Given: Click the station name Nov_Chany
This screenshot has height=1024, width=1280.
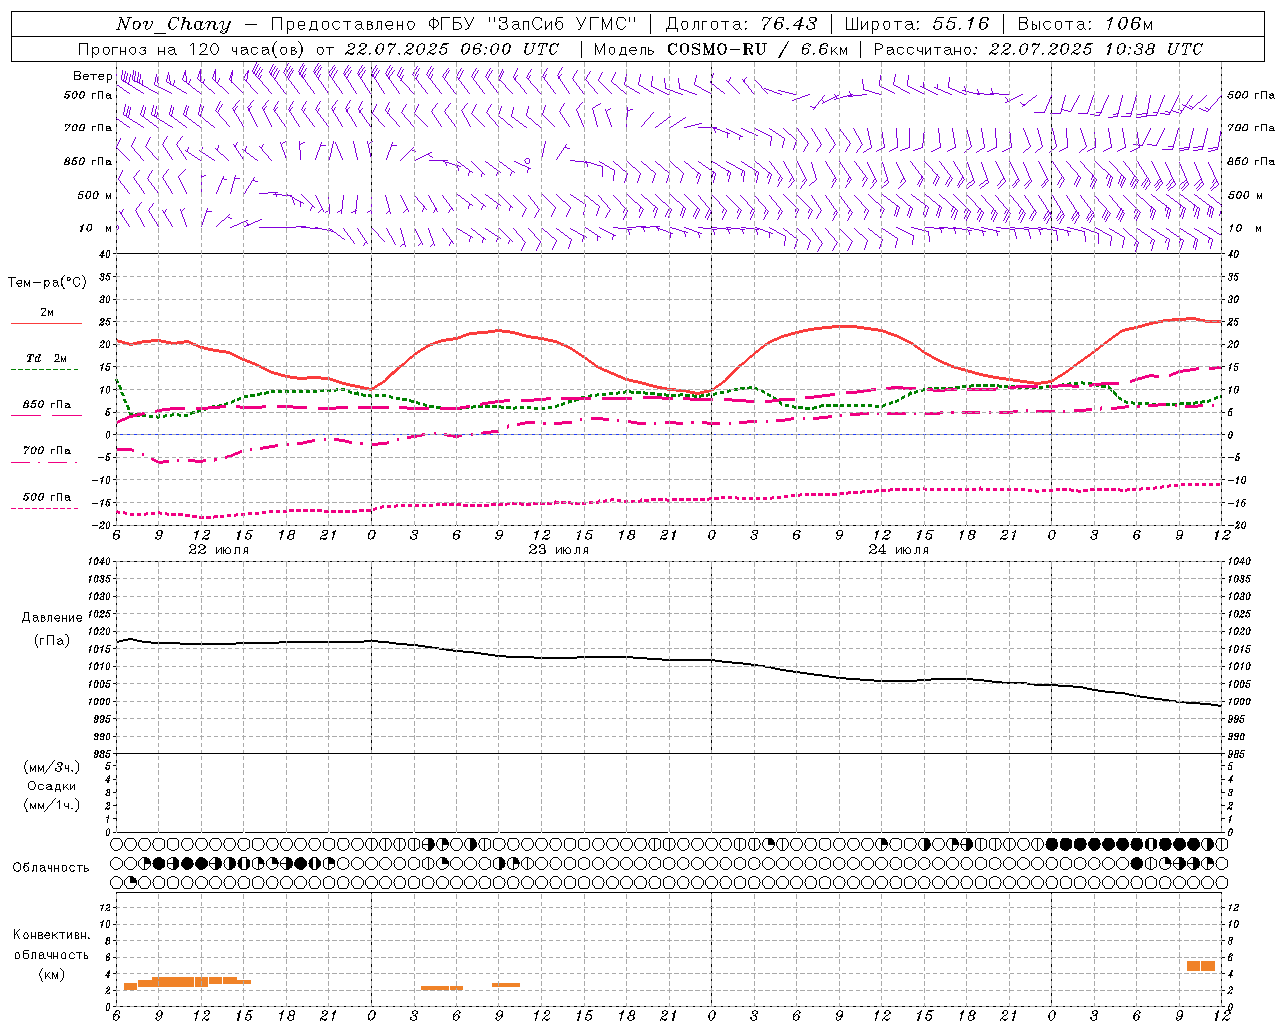Looking at the screenshot, I should (173, 24).
